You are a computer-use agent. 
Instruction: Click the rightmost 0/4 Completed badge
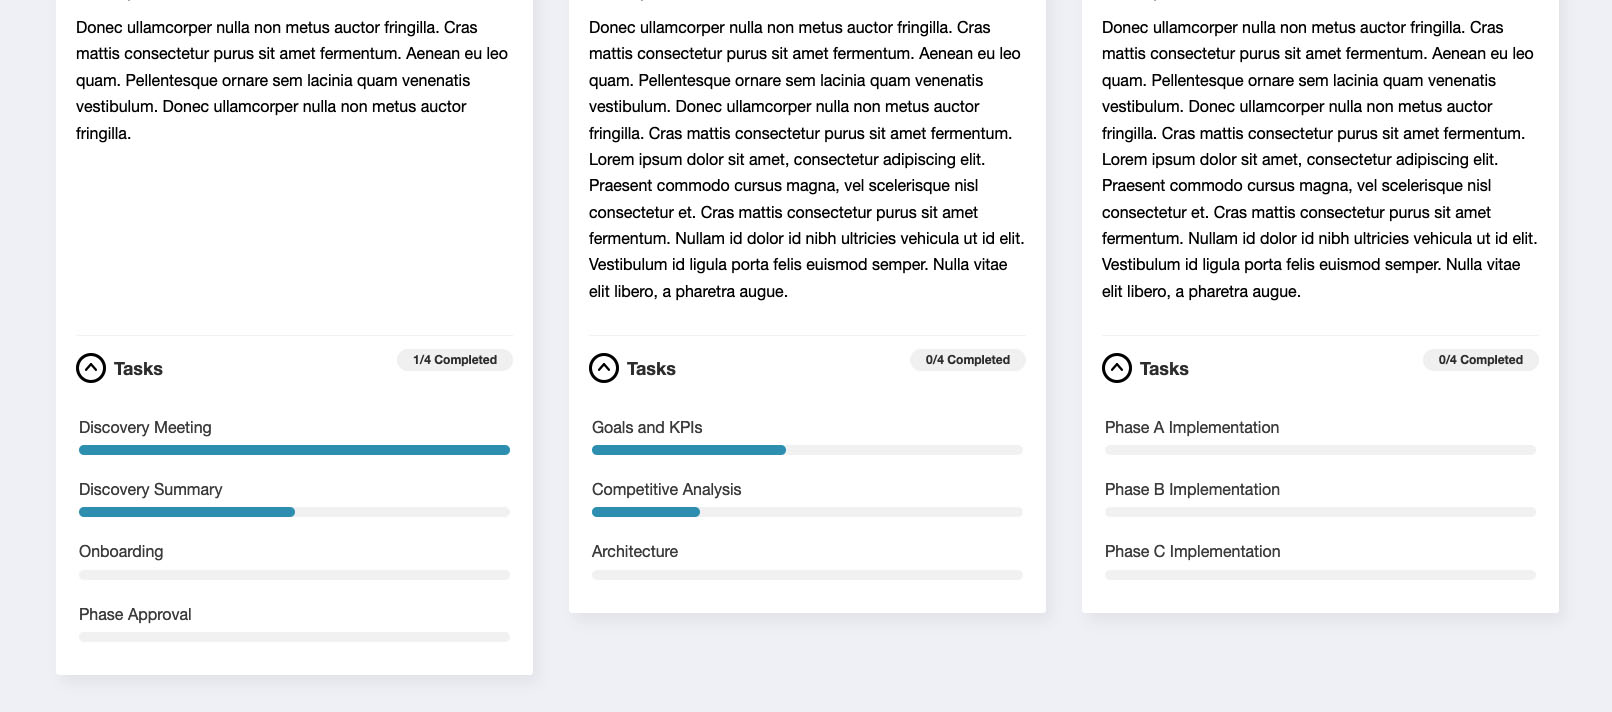click(1481, 360)
